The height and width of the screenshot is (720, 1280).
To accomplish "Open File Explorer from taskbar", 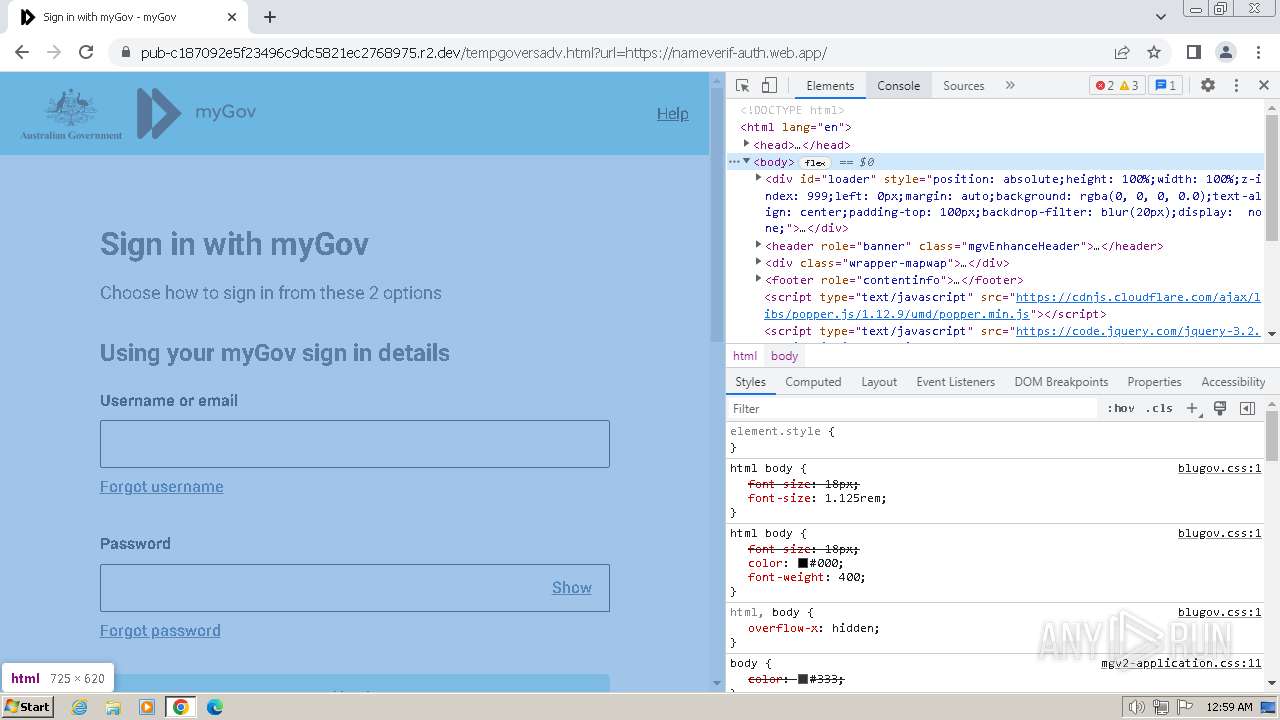I will coord(113,707).
